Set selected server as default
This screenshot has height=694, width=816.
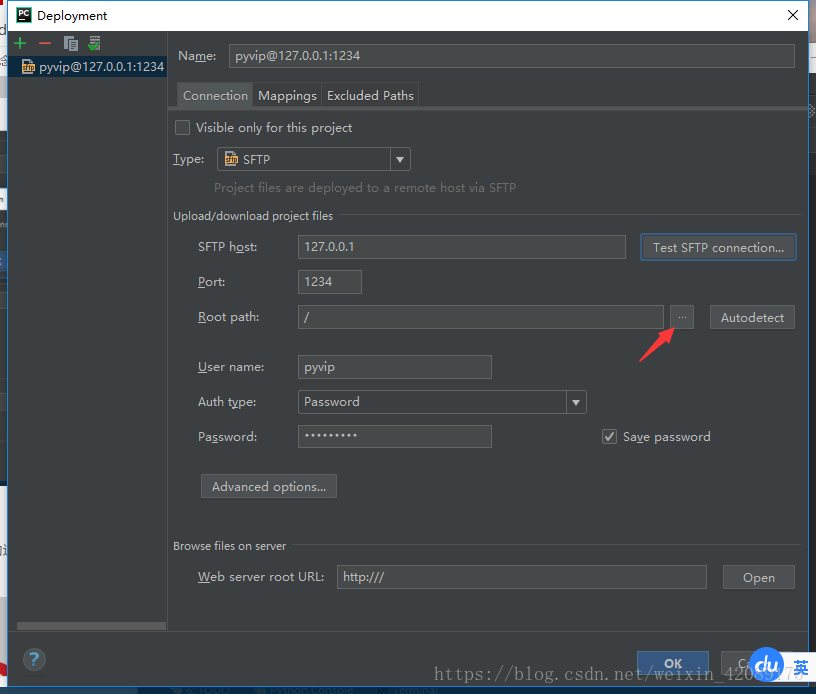click(x=94, y=43)
